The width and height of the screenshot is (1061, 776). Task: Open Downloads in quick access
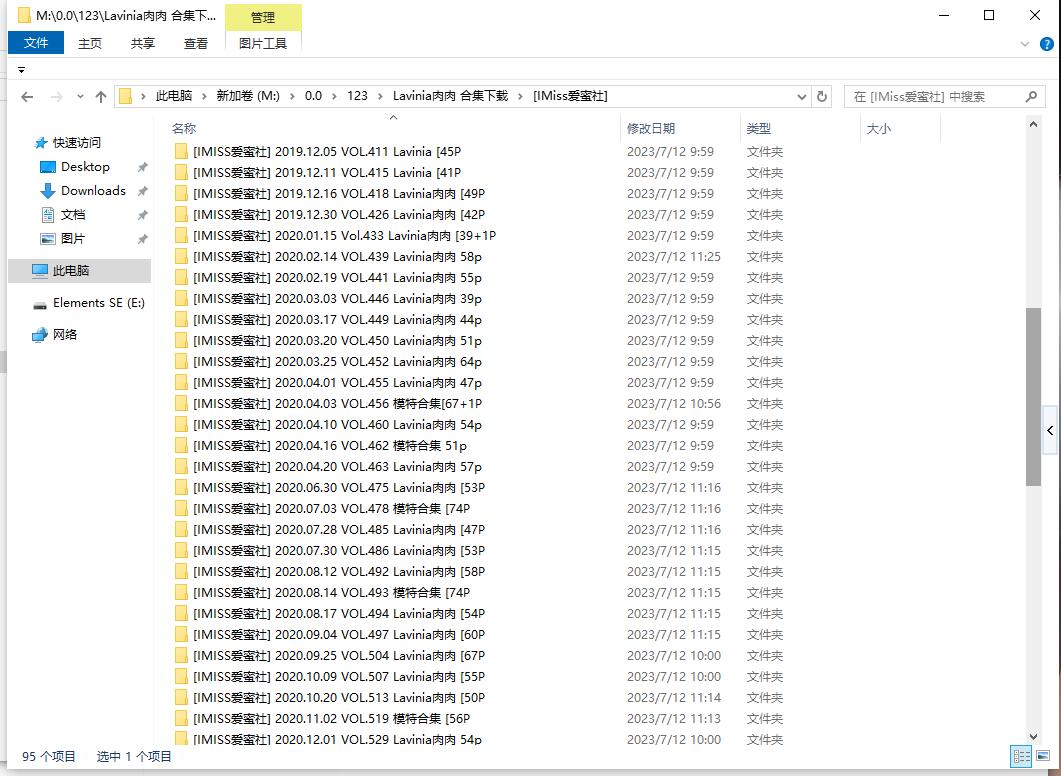(x=93, y=191)
